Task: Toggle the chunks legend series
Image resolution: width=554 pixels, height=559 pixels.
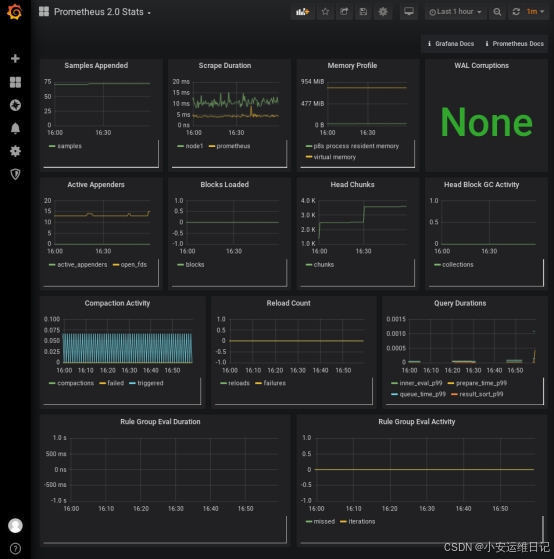Action: pyautogui.click(x=324, y=265)
